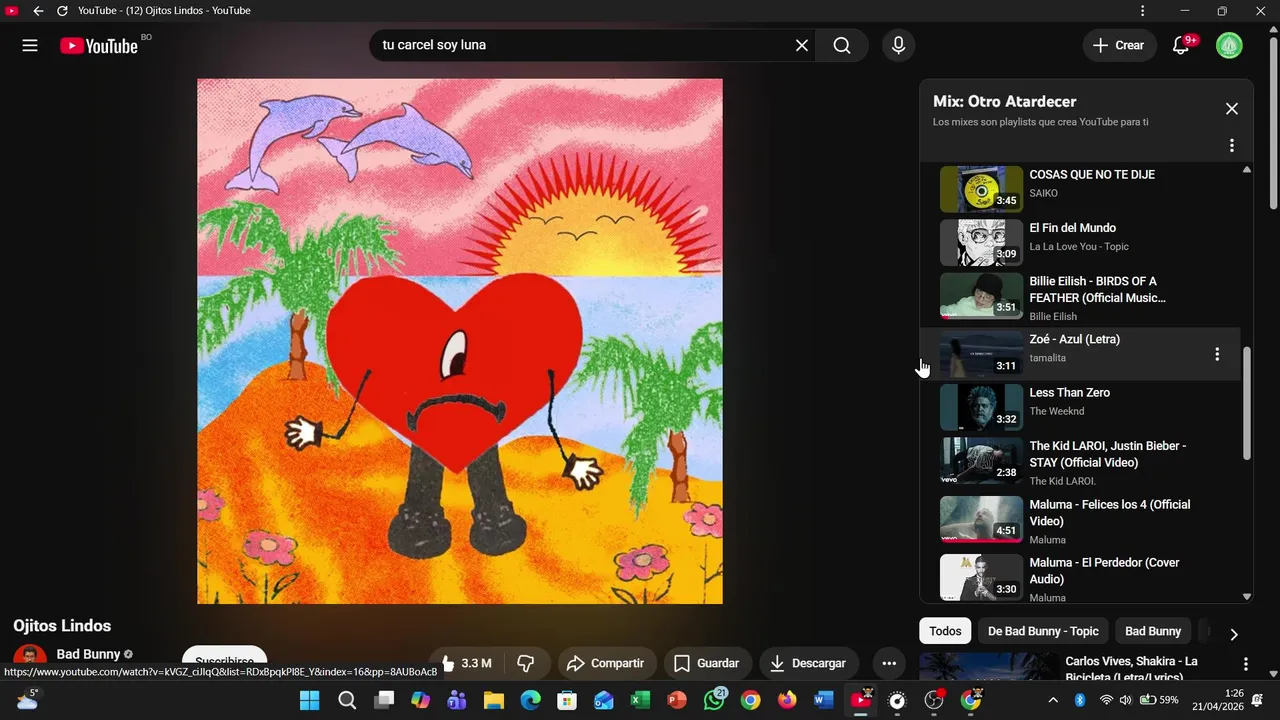1280x720 pixels.
Task: Start voice search with the microphone
Action: (x=898, y=45)
